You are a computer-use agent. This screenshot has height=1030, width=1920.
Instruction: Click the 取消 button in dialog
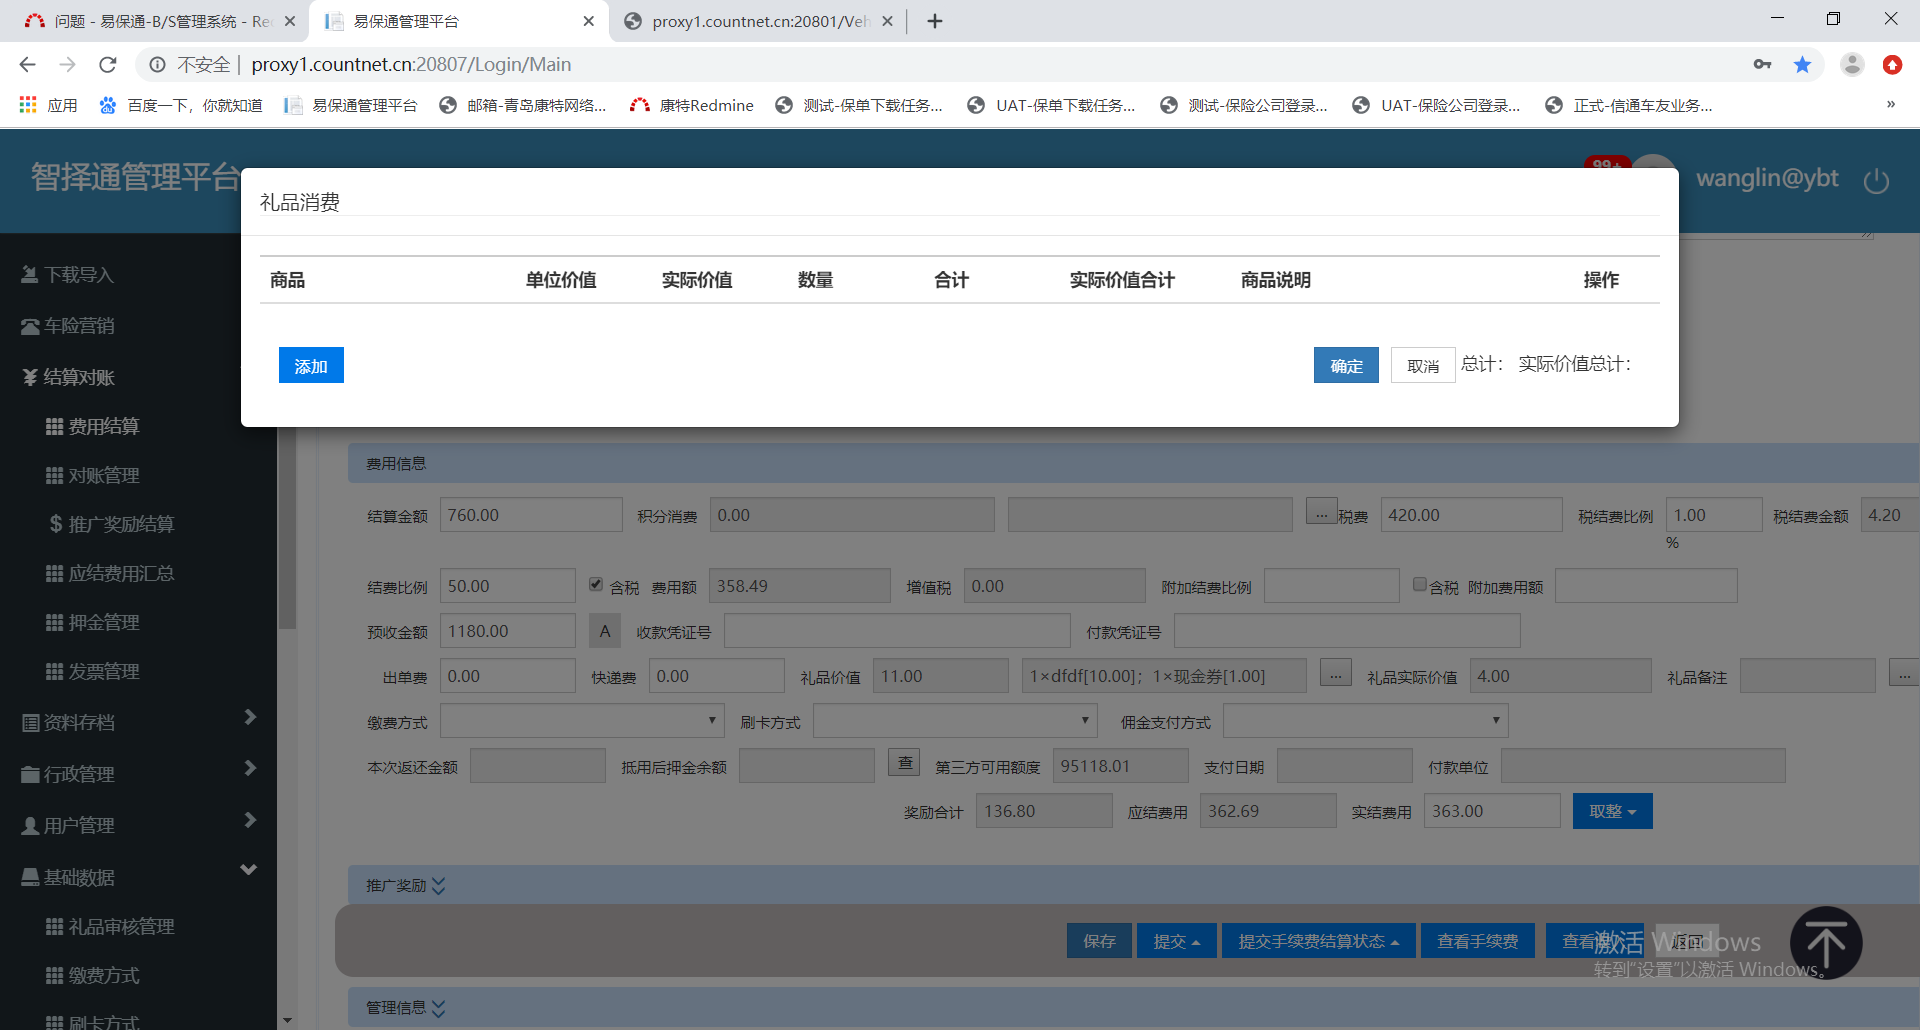[1422, 366]
